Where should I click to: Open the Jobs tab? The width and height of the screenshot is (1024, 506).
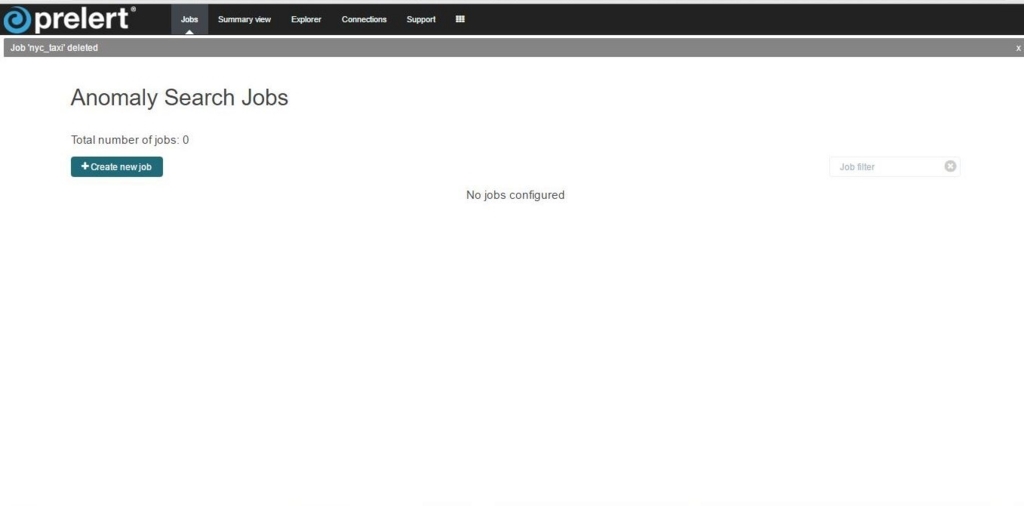pos(189,20)
